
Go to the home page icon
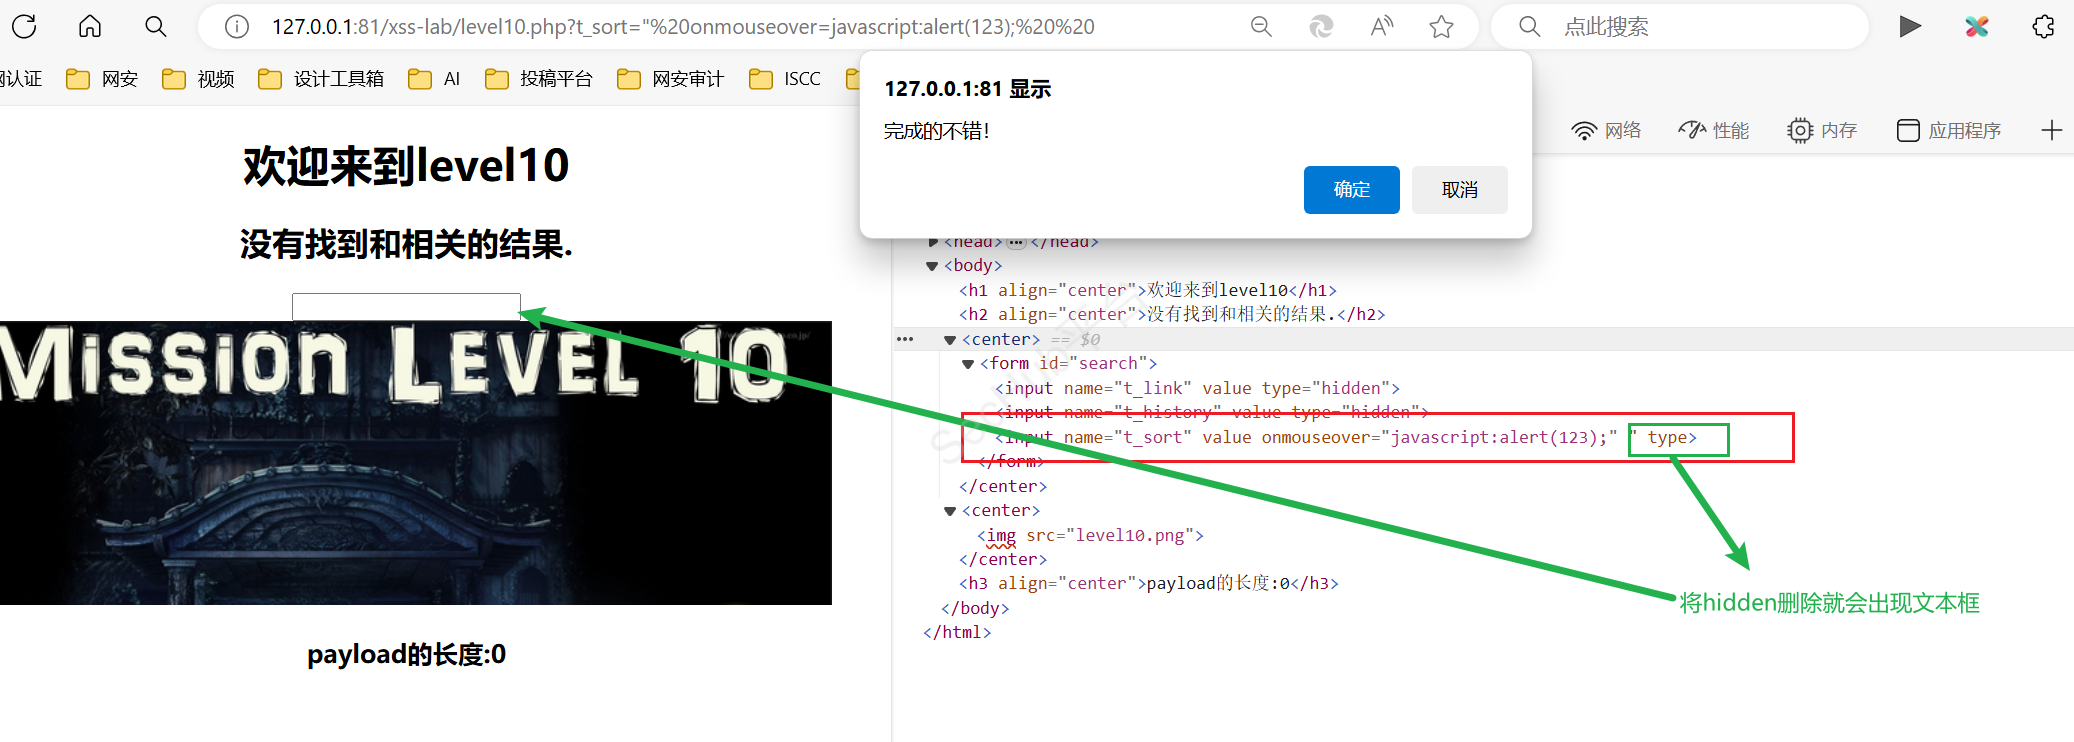pos(90,27)
